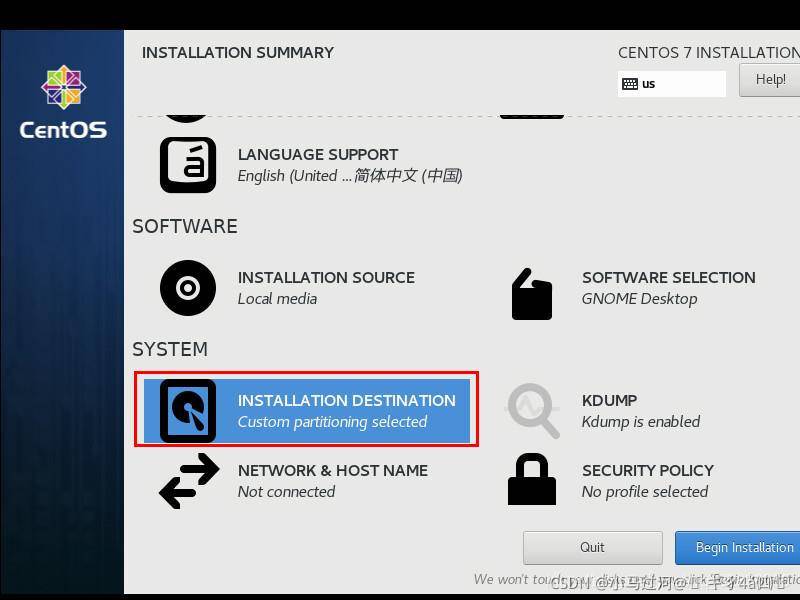Click the Network & Host Name arrows icon
The width and height of the screenshot is (800, 600).
click(188, 481)
